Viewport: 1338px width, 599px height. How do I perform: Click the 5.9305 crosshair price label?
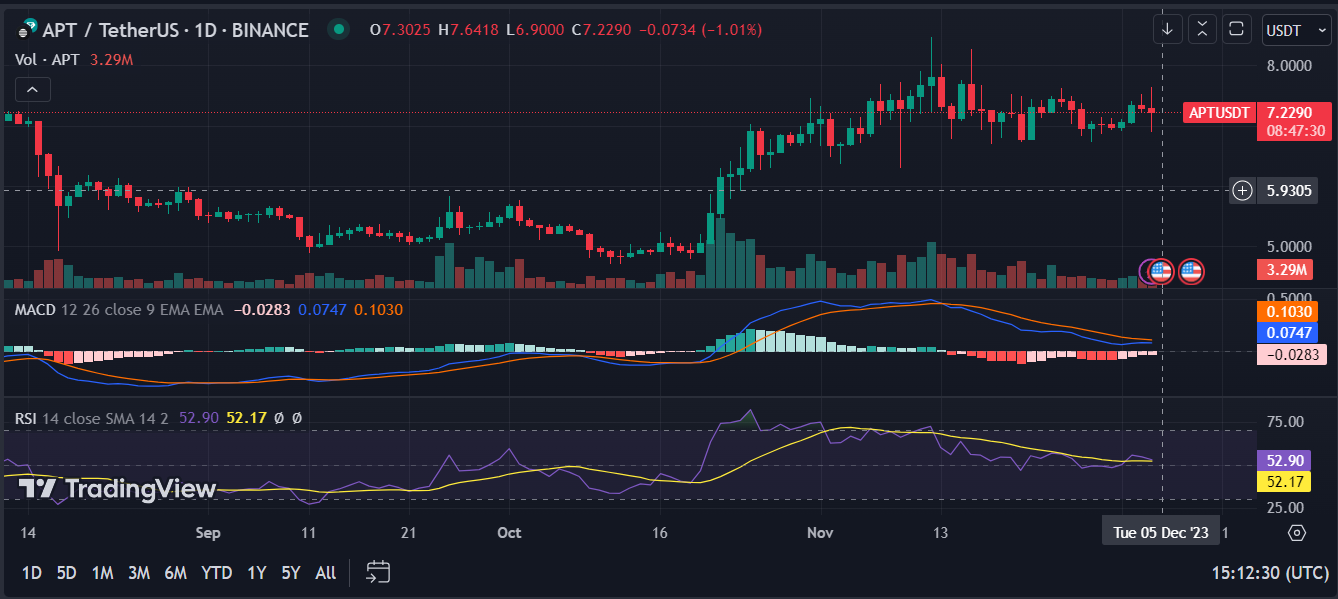click(1289, 190)
